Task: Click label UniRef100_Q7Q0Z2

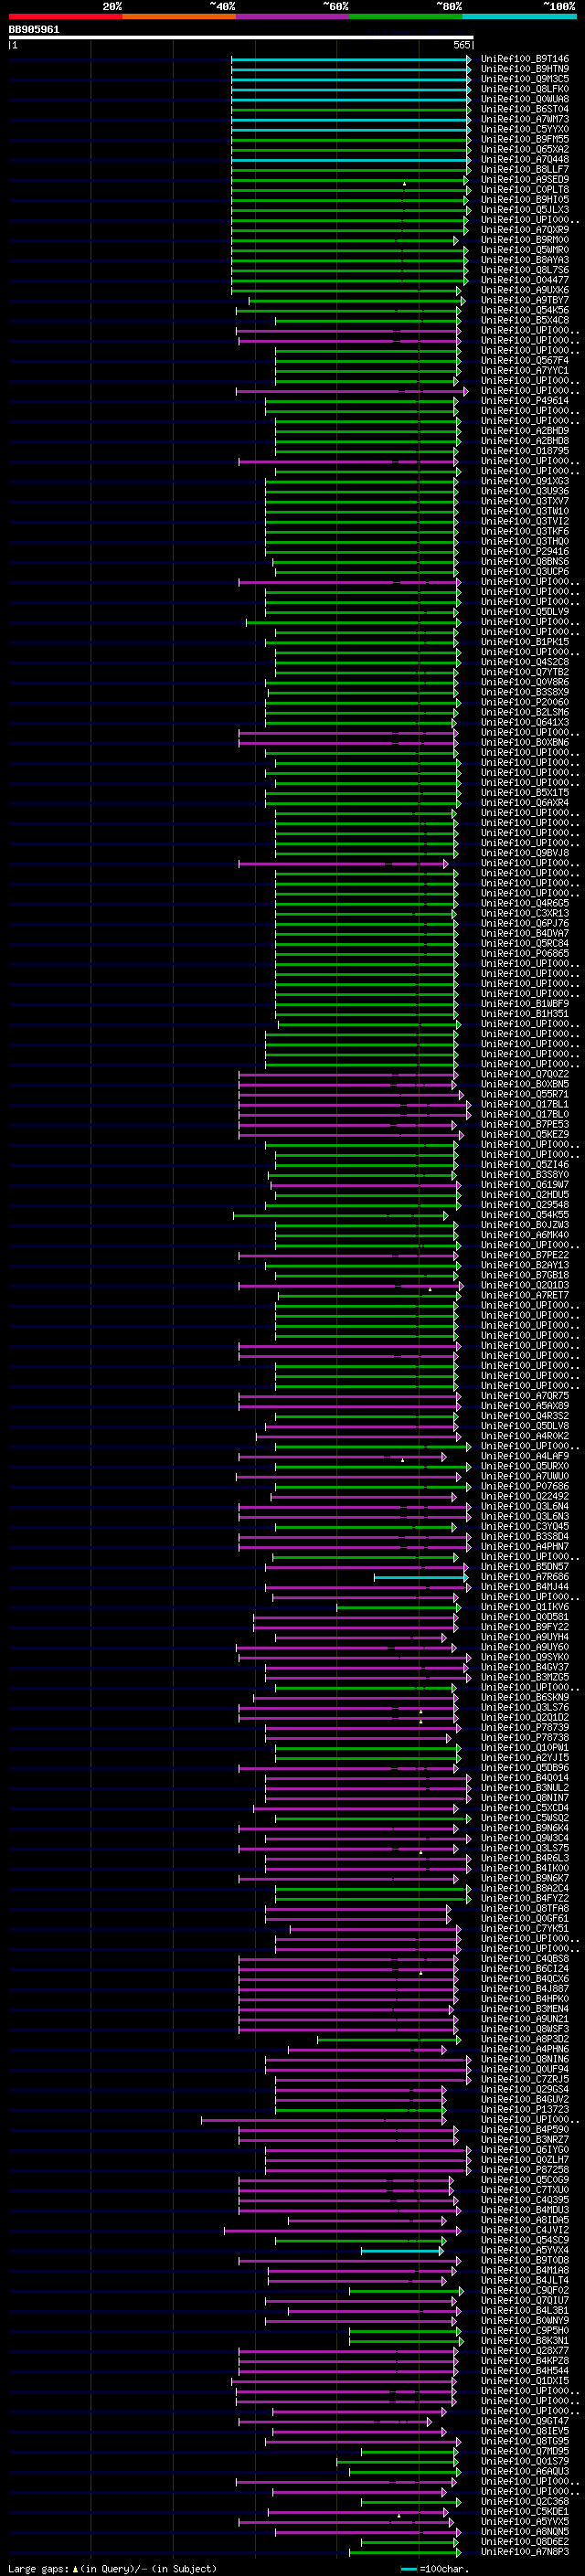Action: click(x=524, y=1075)
